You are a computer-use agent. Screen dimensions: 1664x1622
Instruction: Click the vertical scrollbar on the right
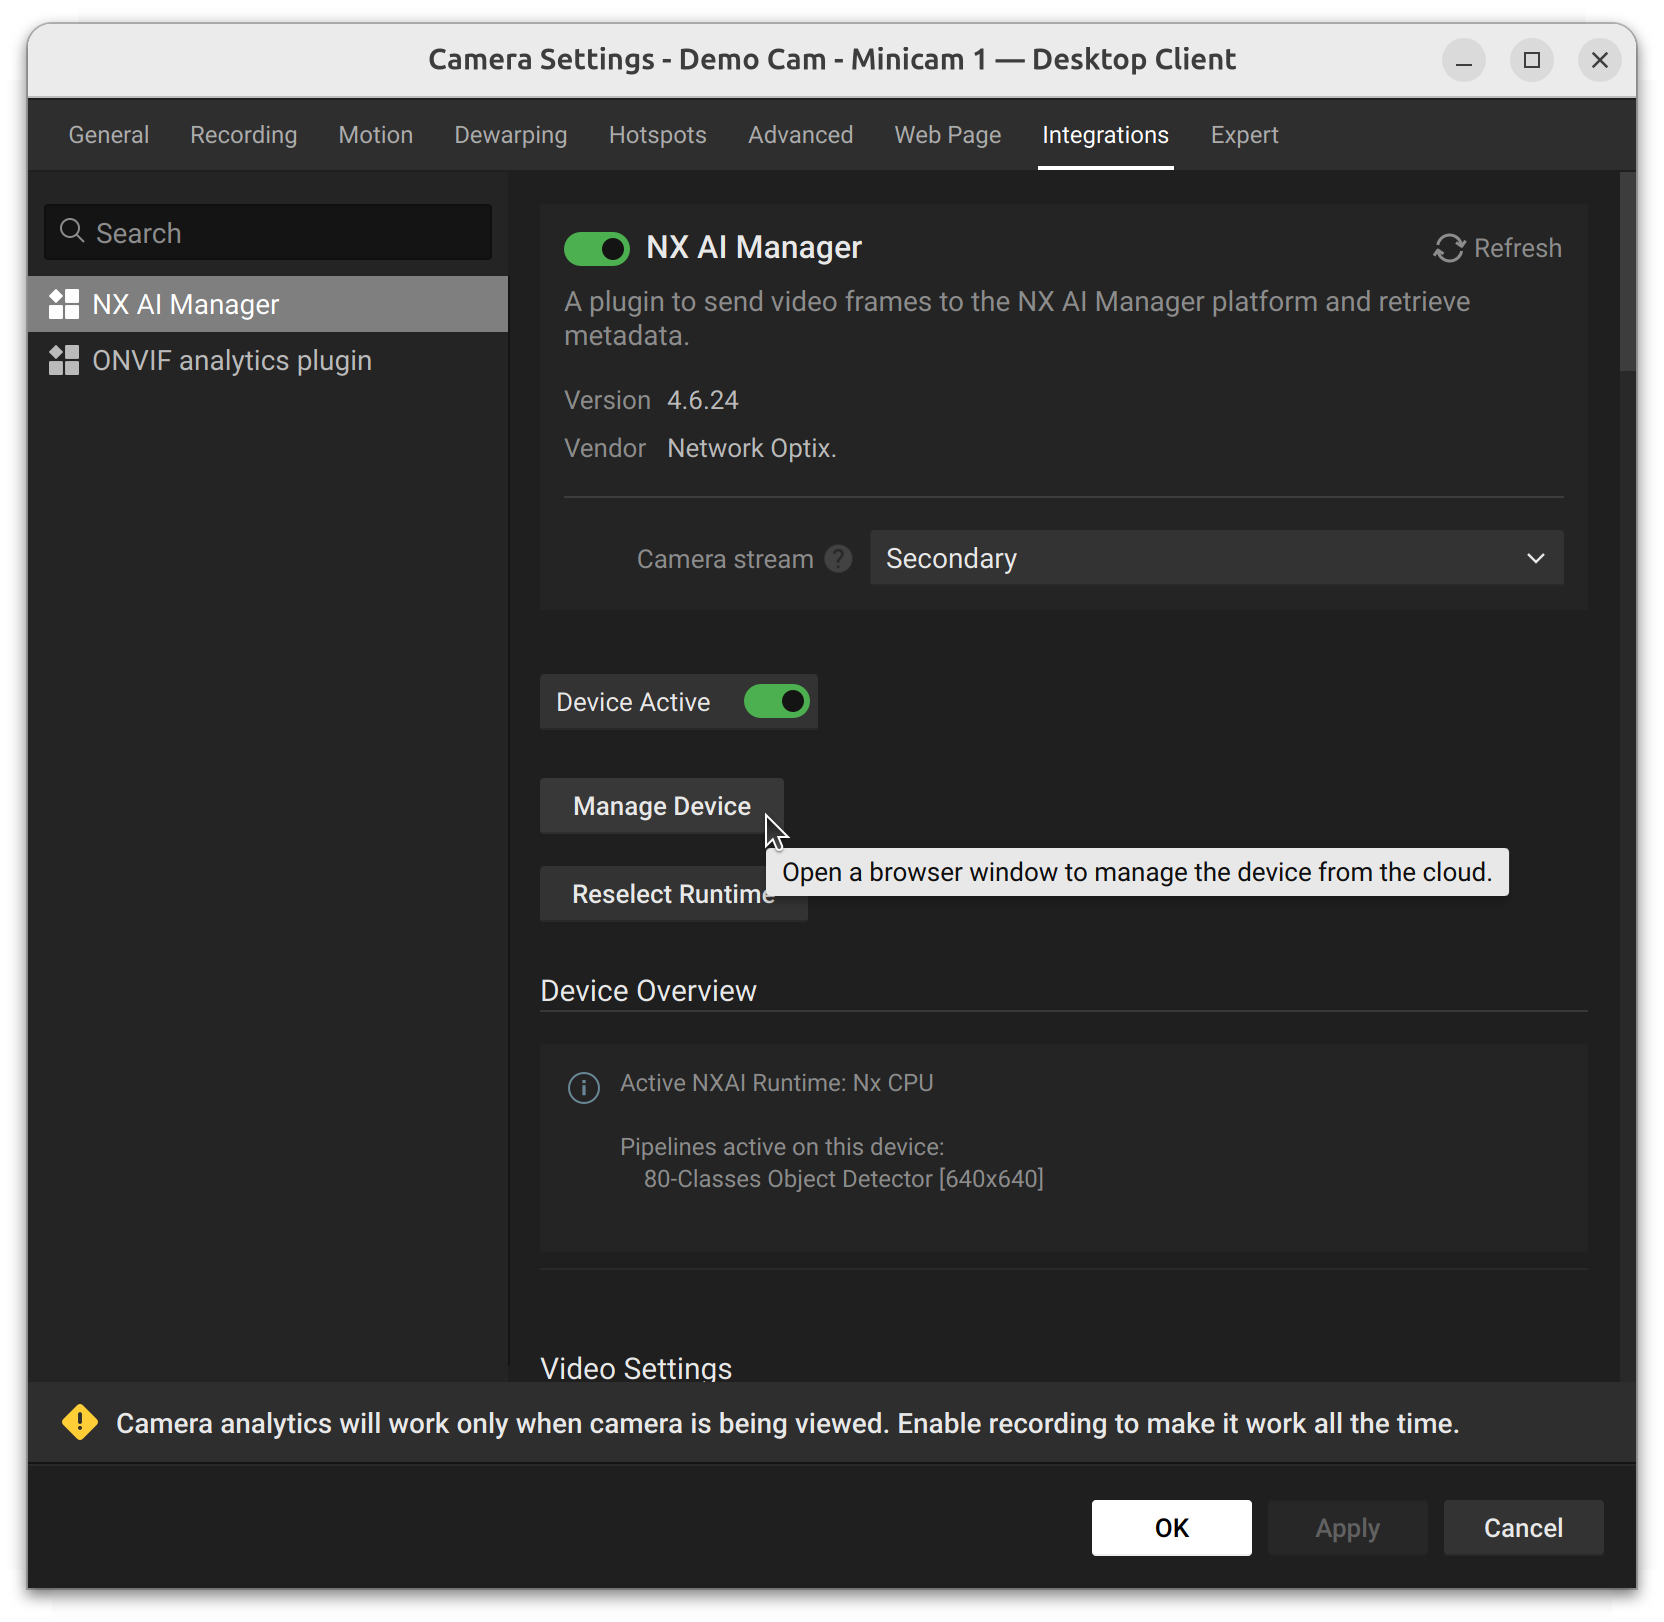tap(1627, 272)
